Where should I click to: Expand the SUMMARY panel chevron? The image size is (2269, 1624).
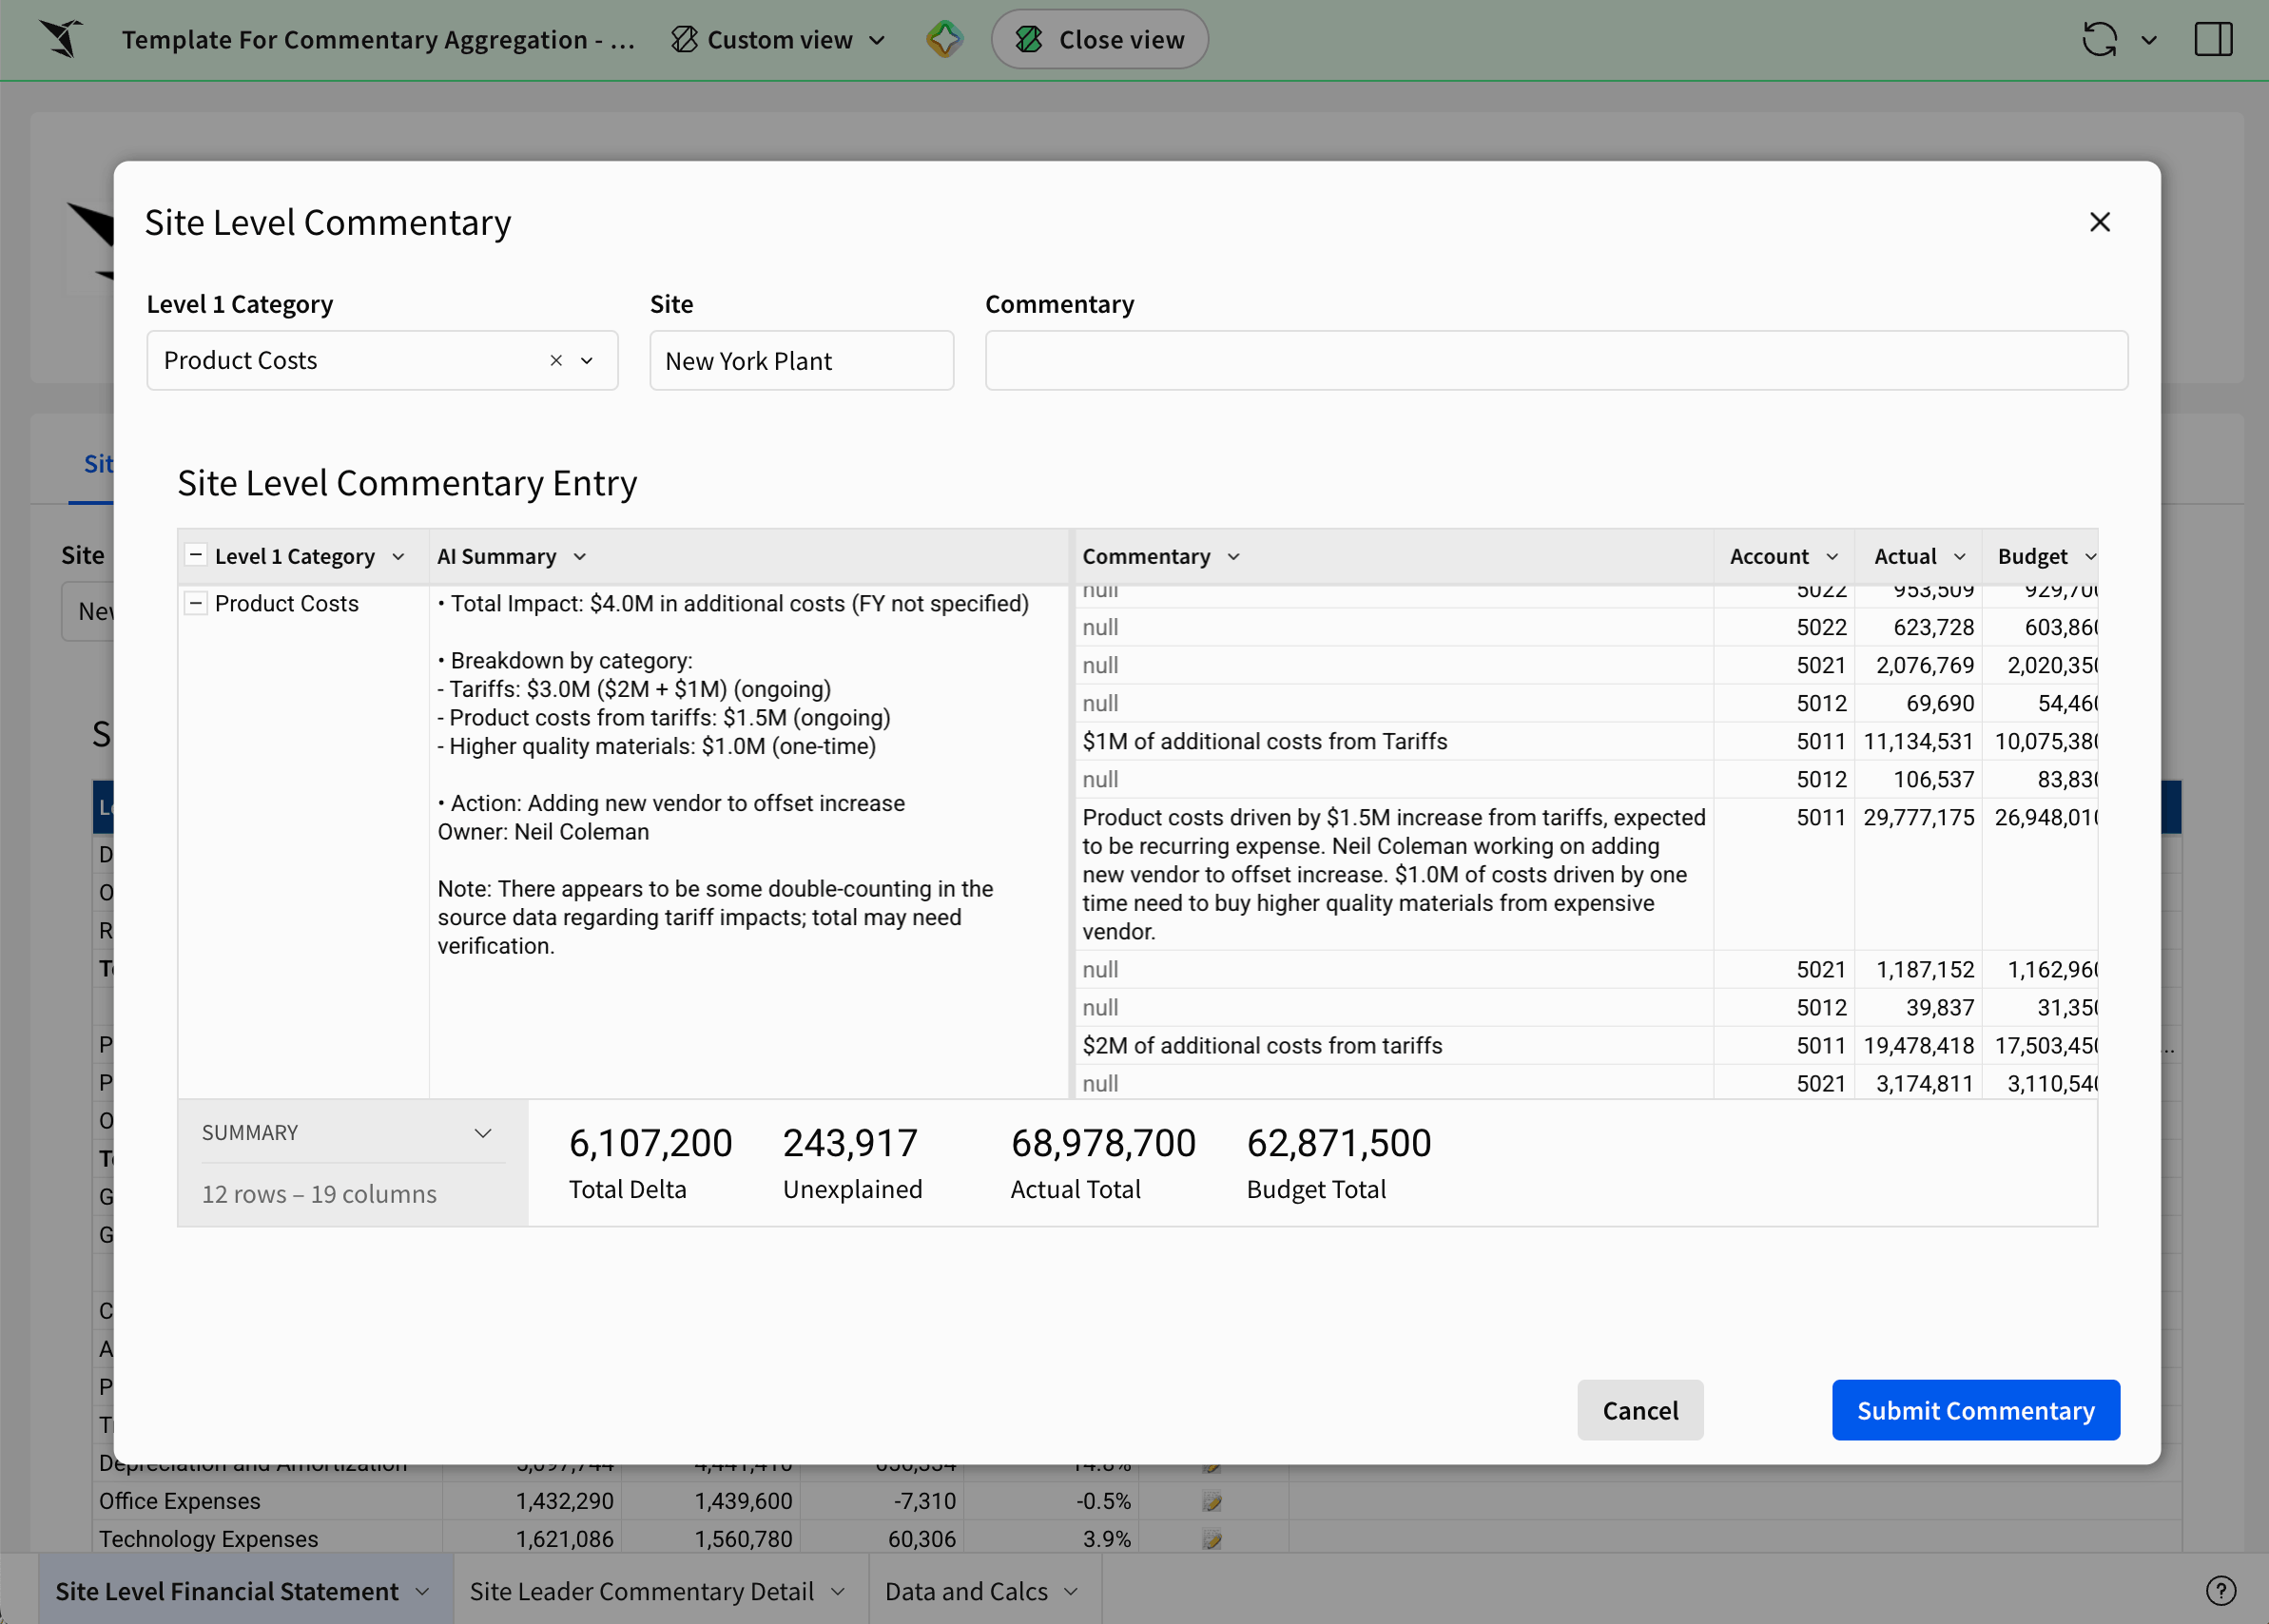(483, 1133)
